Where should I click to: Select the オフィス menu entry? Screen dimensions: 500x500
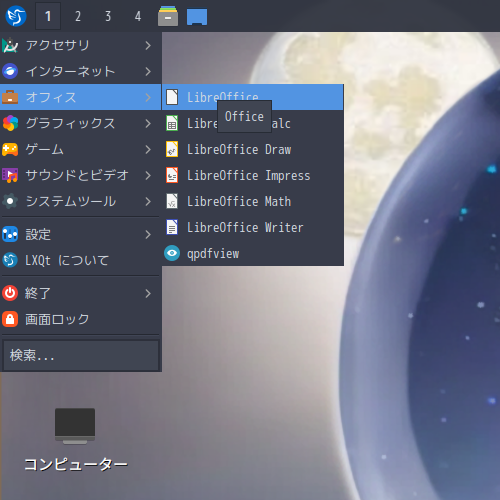(x=81, y=97)
